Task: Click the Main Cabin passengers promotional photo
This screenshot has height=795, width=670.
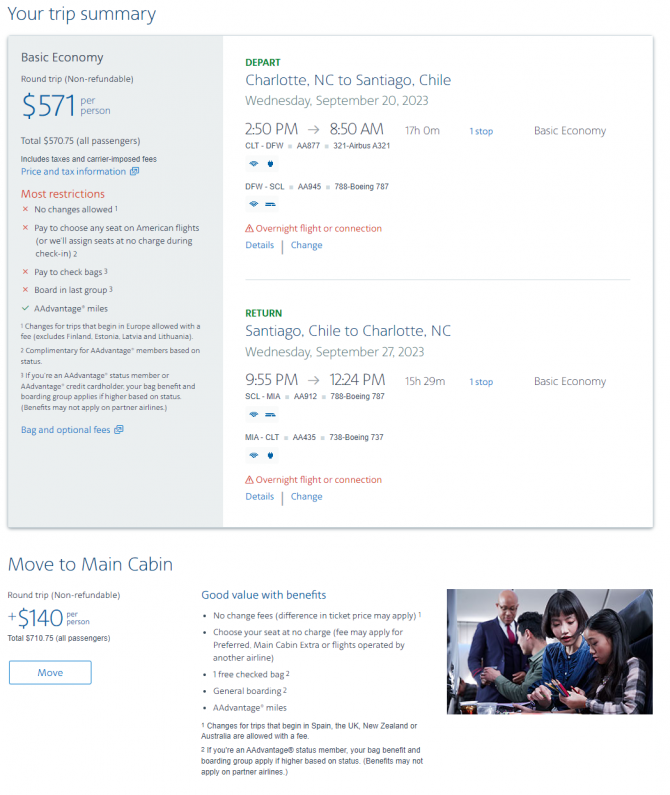Action: [x=549, y=652]
